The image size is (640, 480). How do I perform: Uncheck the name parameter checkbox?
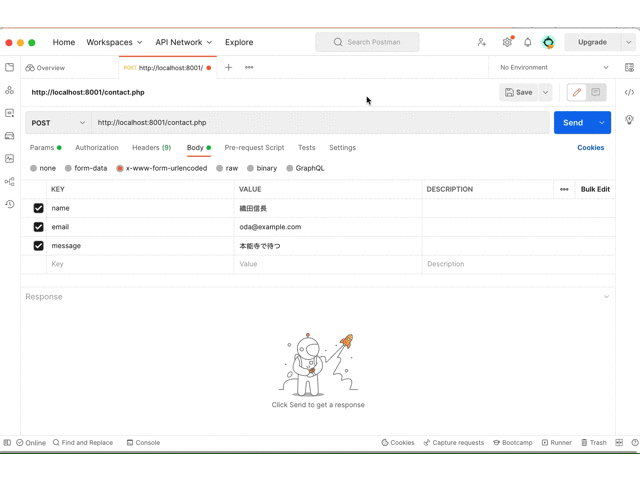38,208
